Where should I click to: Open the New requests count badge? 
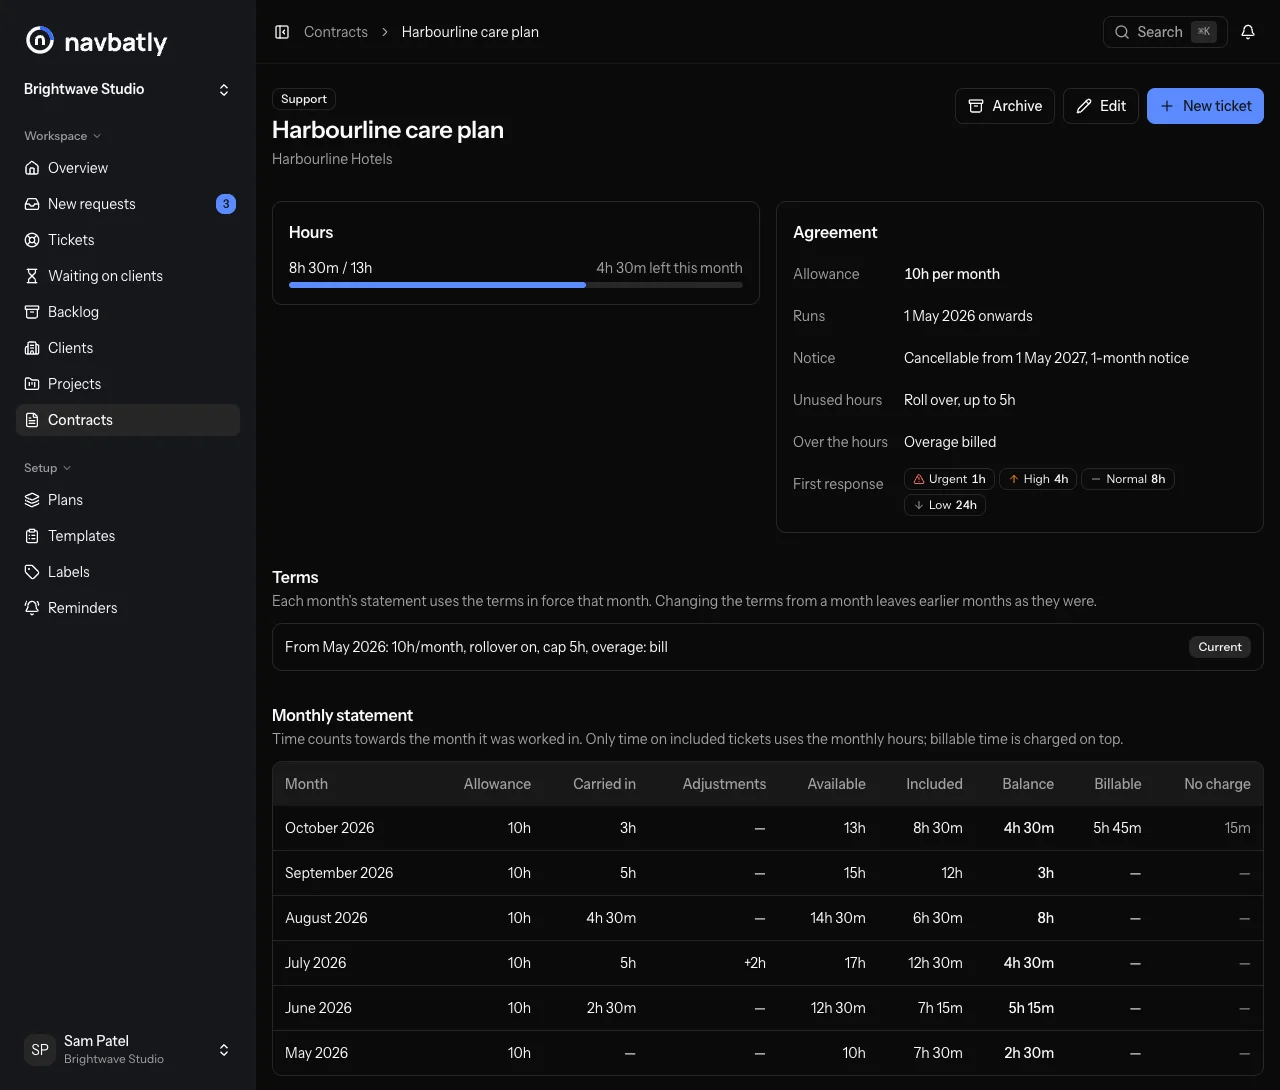[x=226, y=204]
